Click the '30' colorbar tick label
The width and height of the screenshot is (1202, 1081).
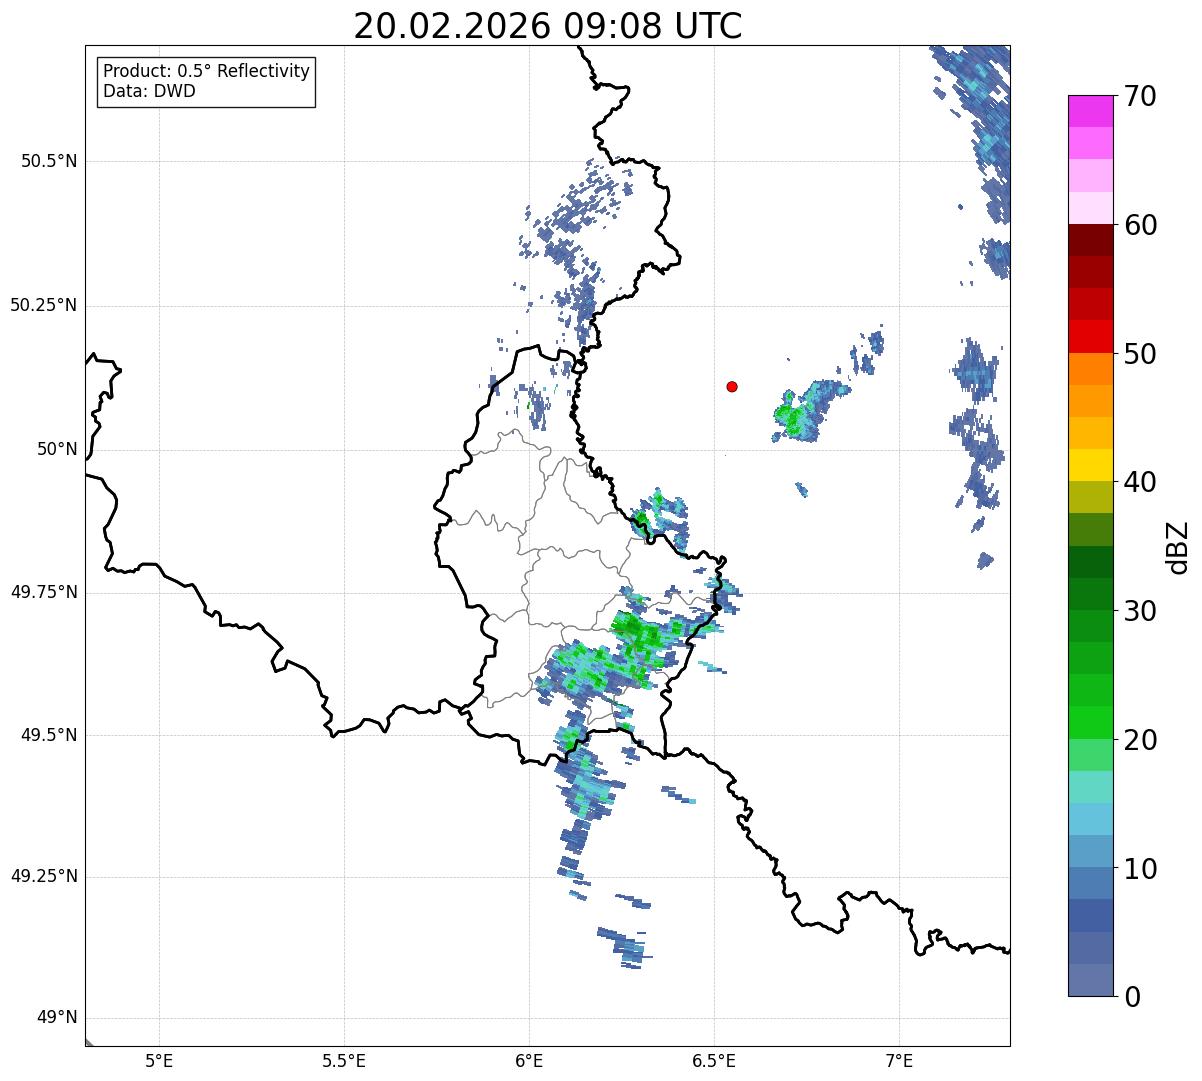1140,611
